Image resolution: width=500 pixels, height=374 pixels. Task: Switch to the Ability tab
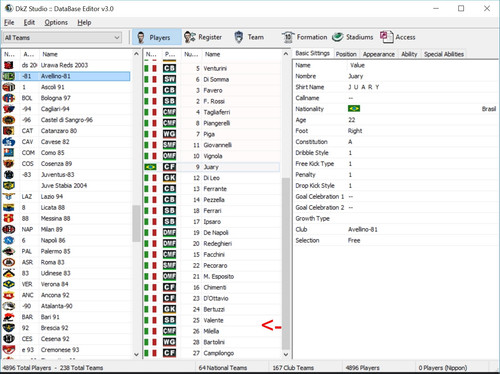coord(409,54)
